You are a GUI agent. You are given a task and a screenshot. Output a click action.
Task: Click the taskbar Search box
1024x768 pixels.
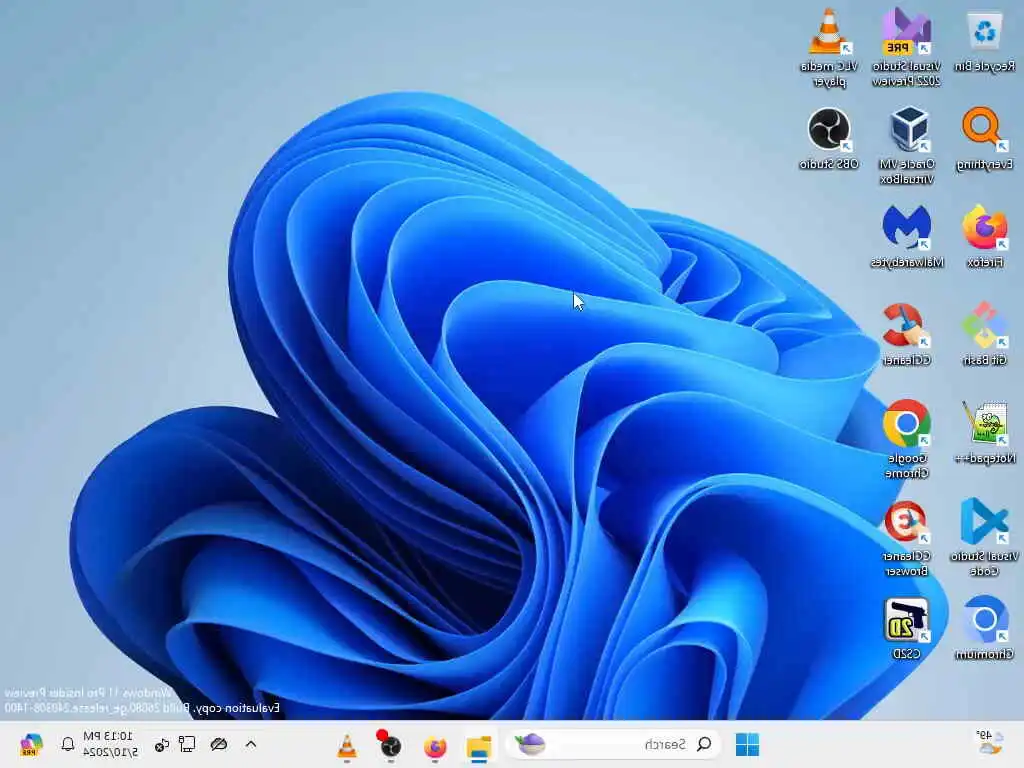614,744
